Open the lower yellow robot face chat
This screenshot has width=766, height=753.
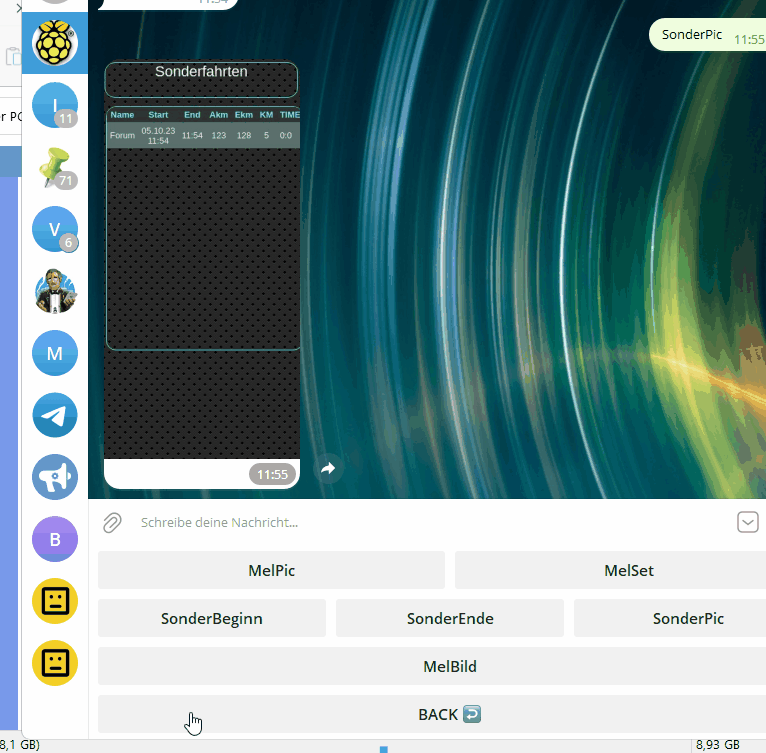point(55,663)
